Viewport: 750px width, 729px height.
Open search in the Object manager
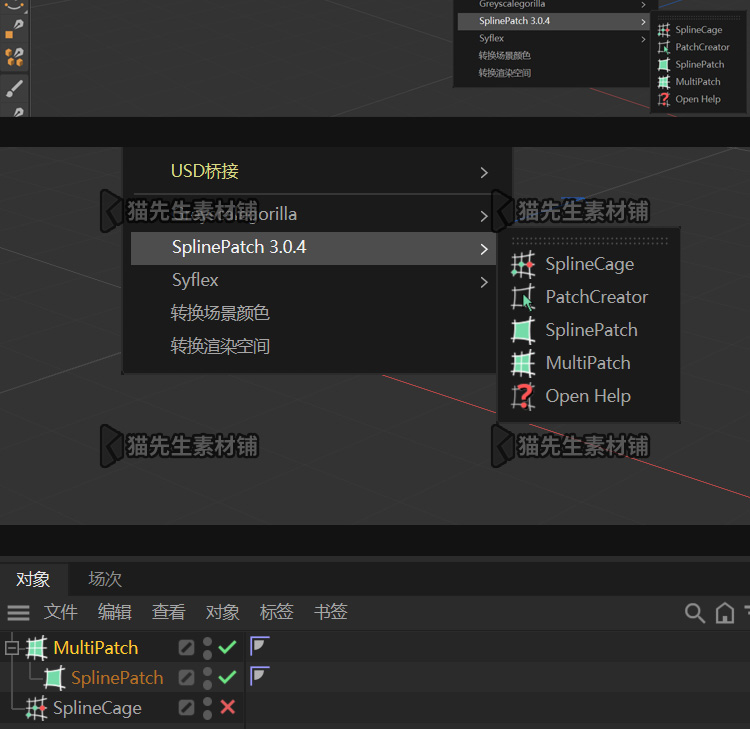pos(695,613)
